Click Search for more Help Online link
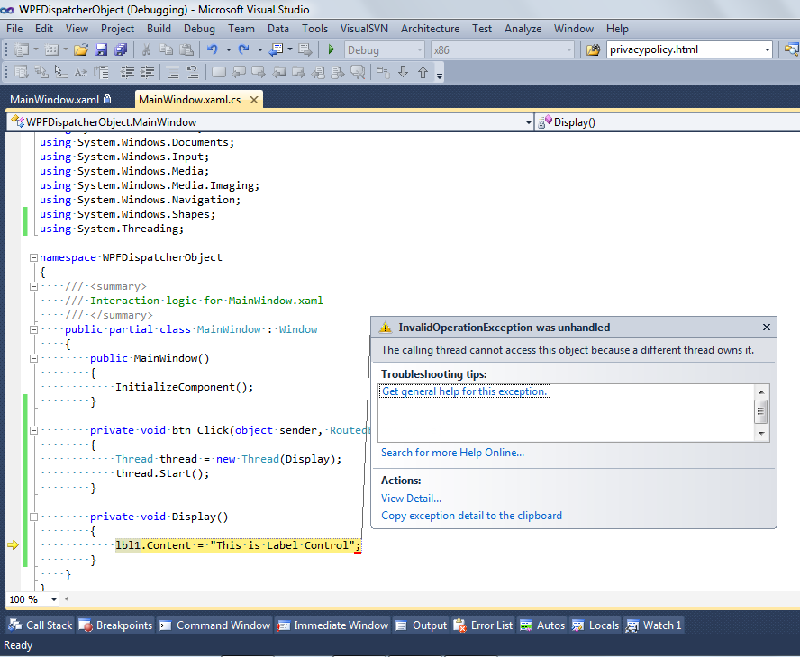The height and width of the screenshot is (657, 800). 453,452
